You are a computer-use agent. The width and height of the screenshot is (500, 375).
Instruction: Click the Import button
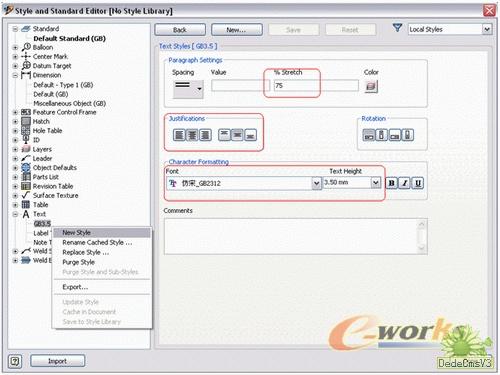point(57,361)
